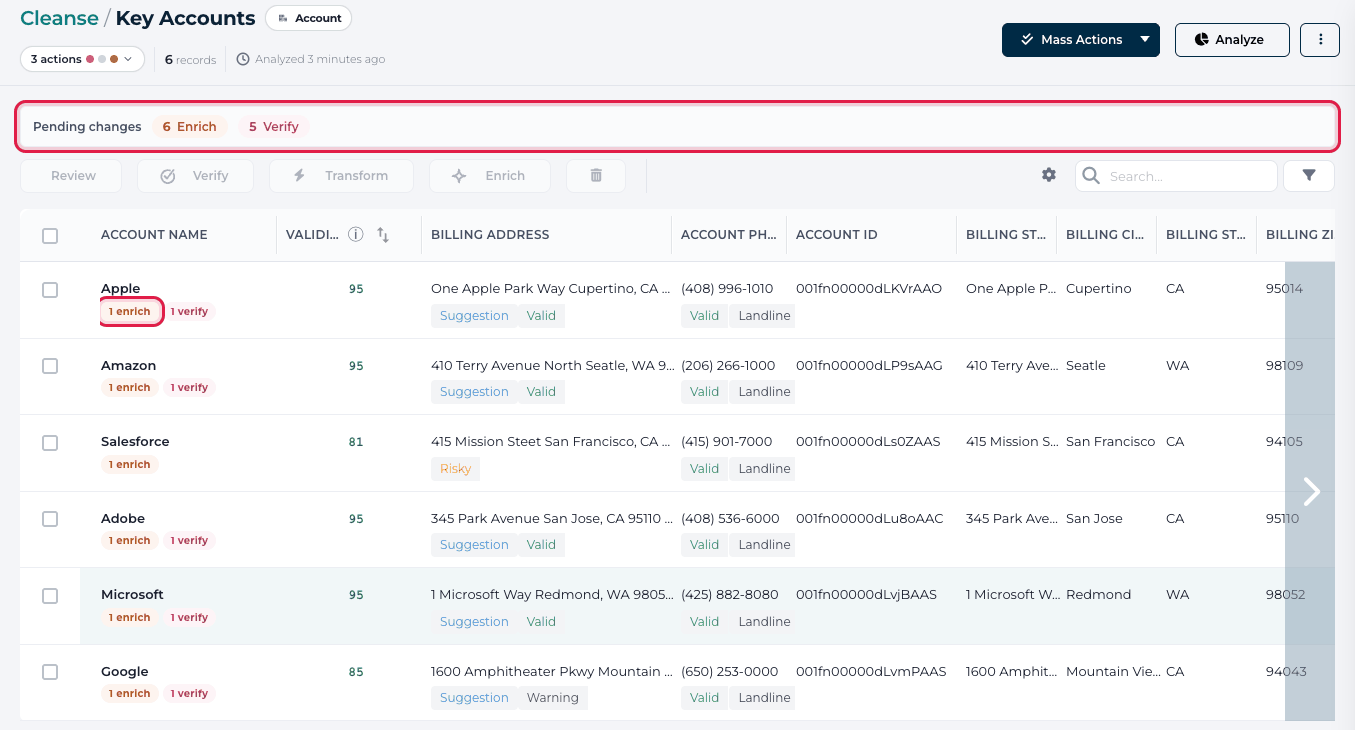The image size is (1355, 730).
Task: Click the Enrich toolbar button
Action: click(490, 175)
